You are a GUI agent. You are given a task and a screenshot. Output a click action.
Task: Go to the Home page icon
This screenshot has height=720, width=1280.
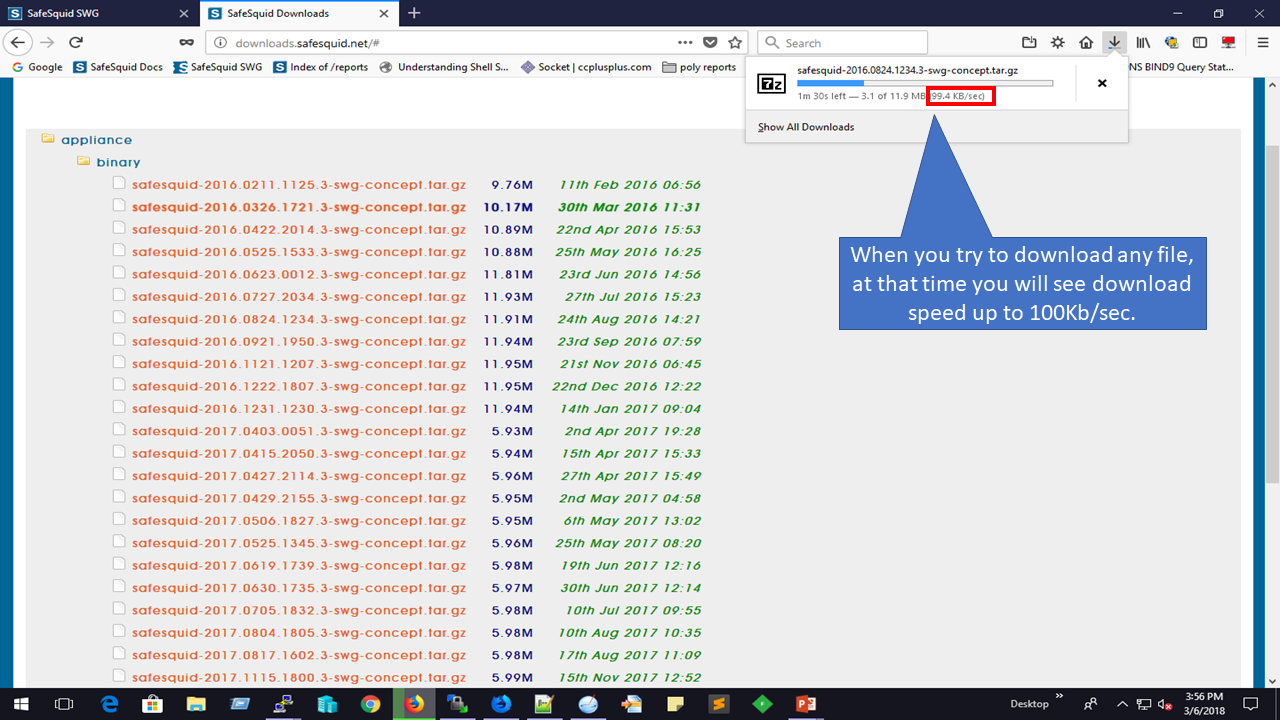1086,42
